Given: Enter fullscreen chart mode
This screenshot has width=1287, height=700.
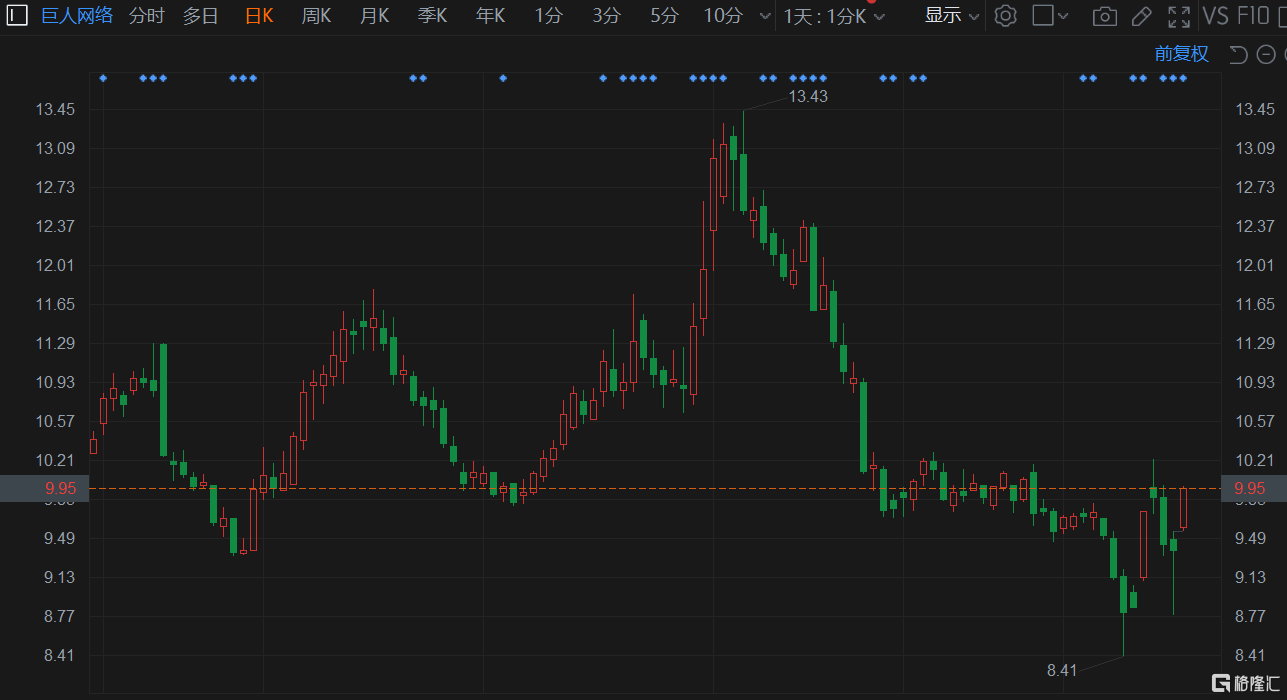Looking at the screenshot, I should pos(1179,16).
